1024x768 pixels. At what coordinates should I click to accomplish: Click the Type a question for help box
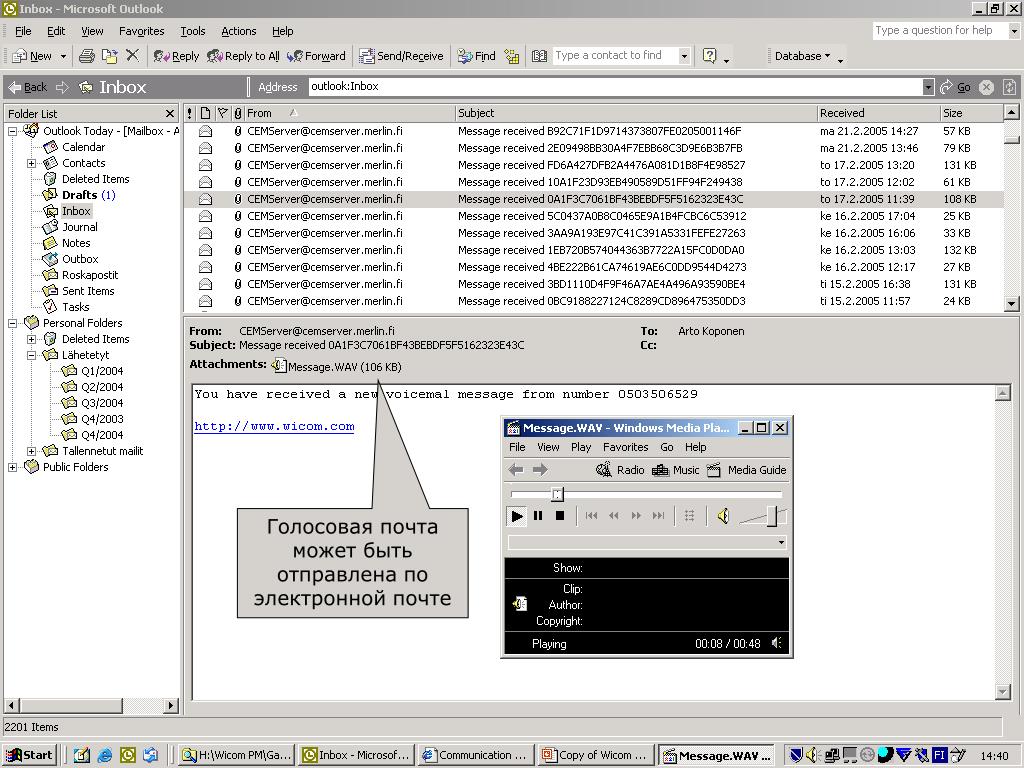pos(940,30)
